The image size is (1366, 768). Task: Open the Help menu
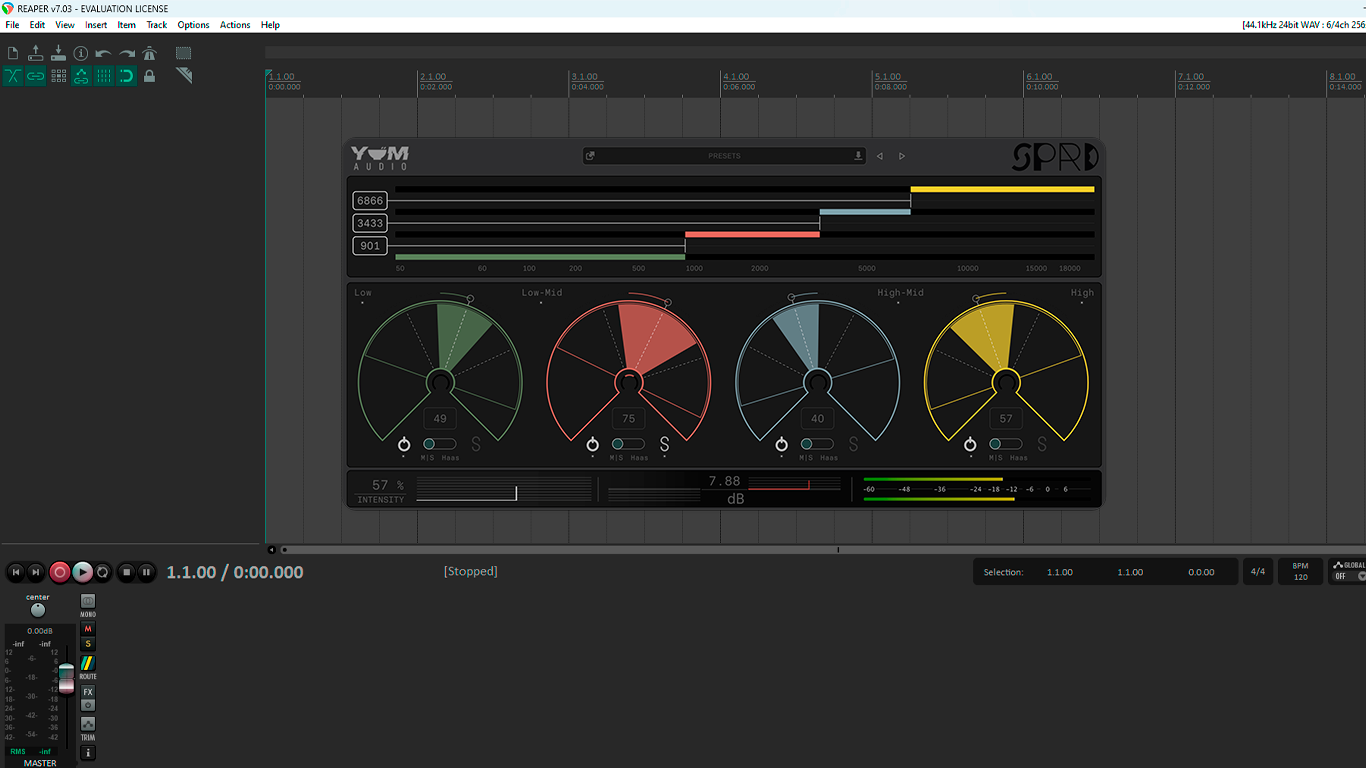[270, 25]
